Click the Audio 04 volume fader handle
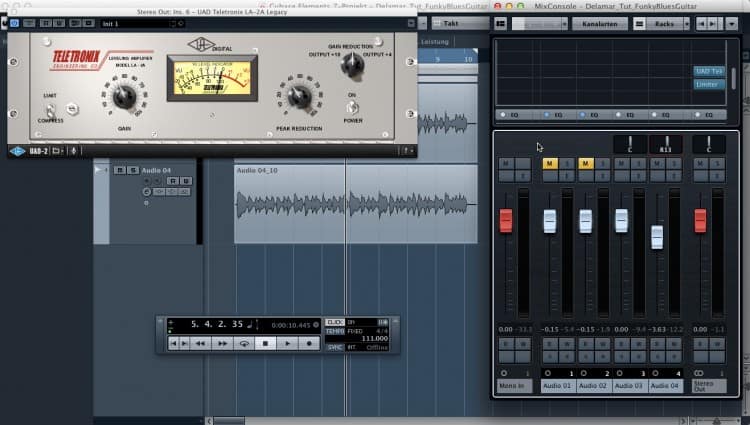 [x=656, y=237]
